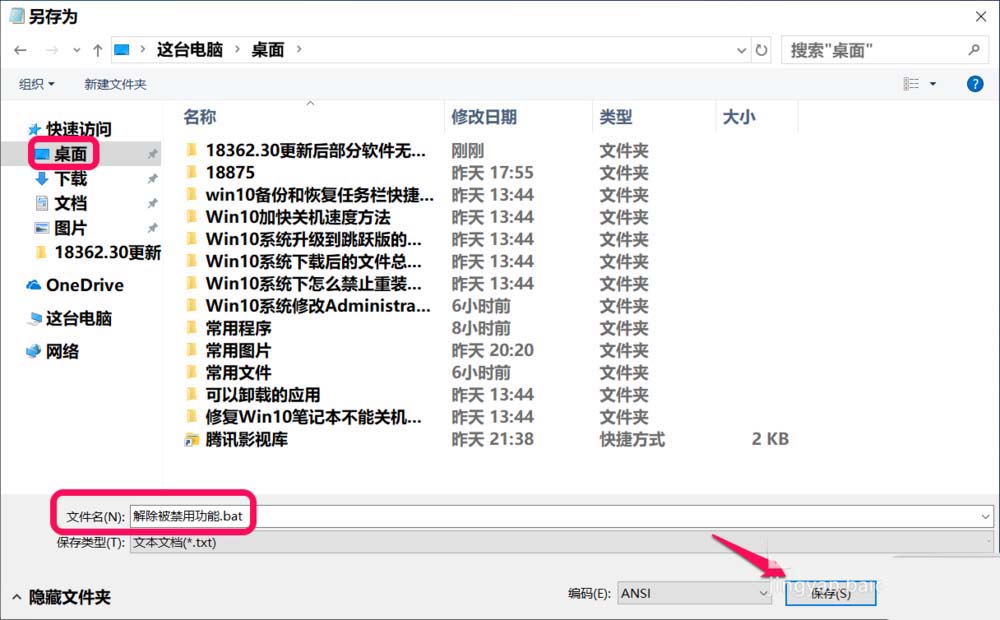
Task: Change view layout icon
Action: click(911, 84)
